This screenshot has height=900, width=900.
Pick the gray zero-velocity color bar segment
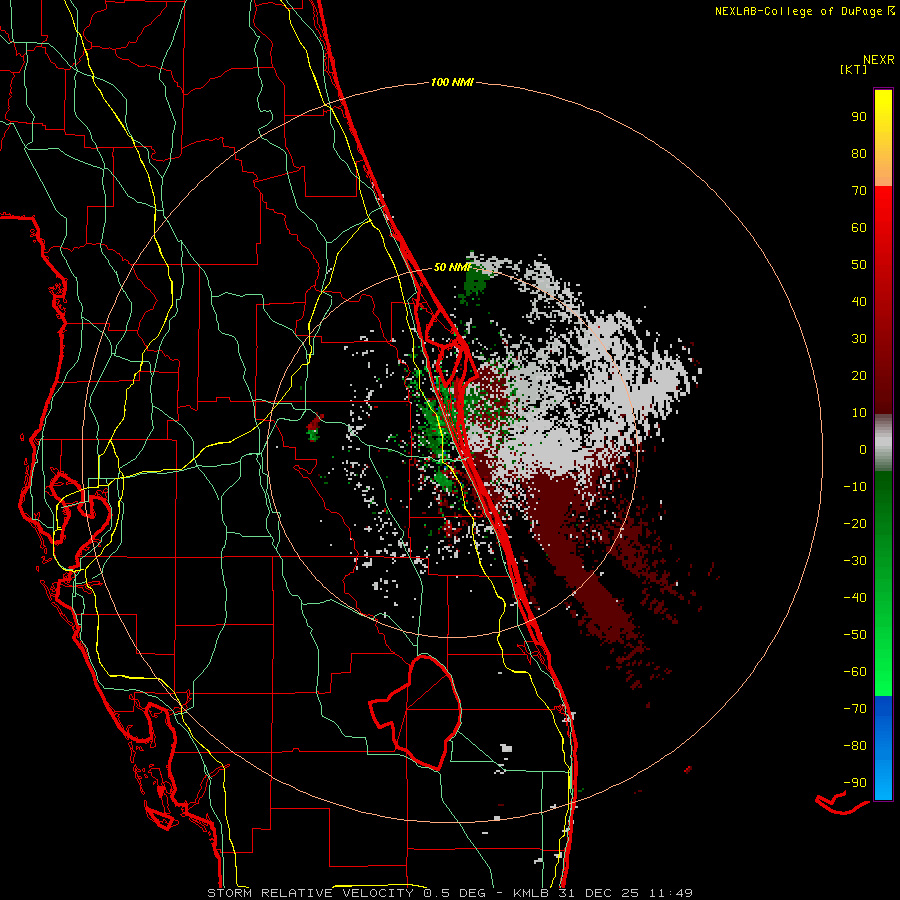pyautogui.click(x=883, y=443)
